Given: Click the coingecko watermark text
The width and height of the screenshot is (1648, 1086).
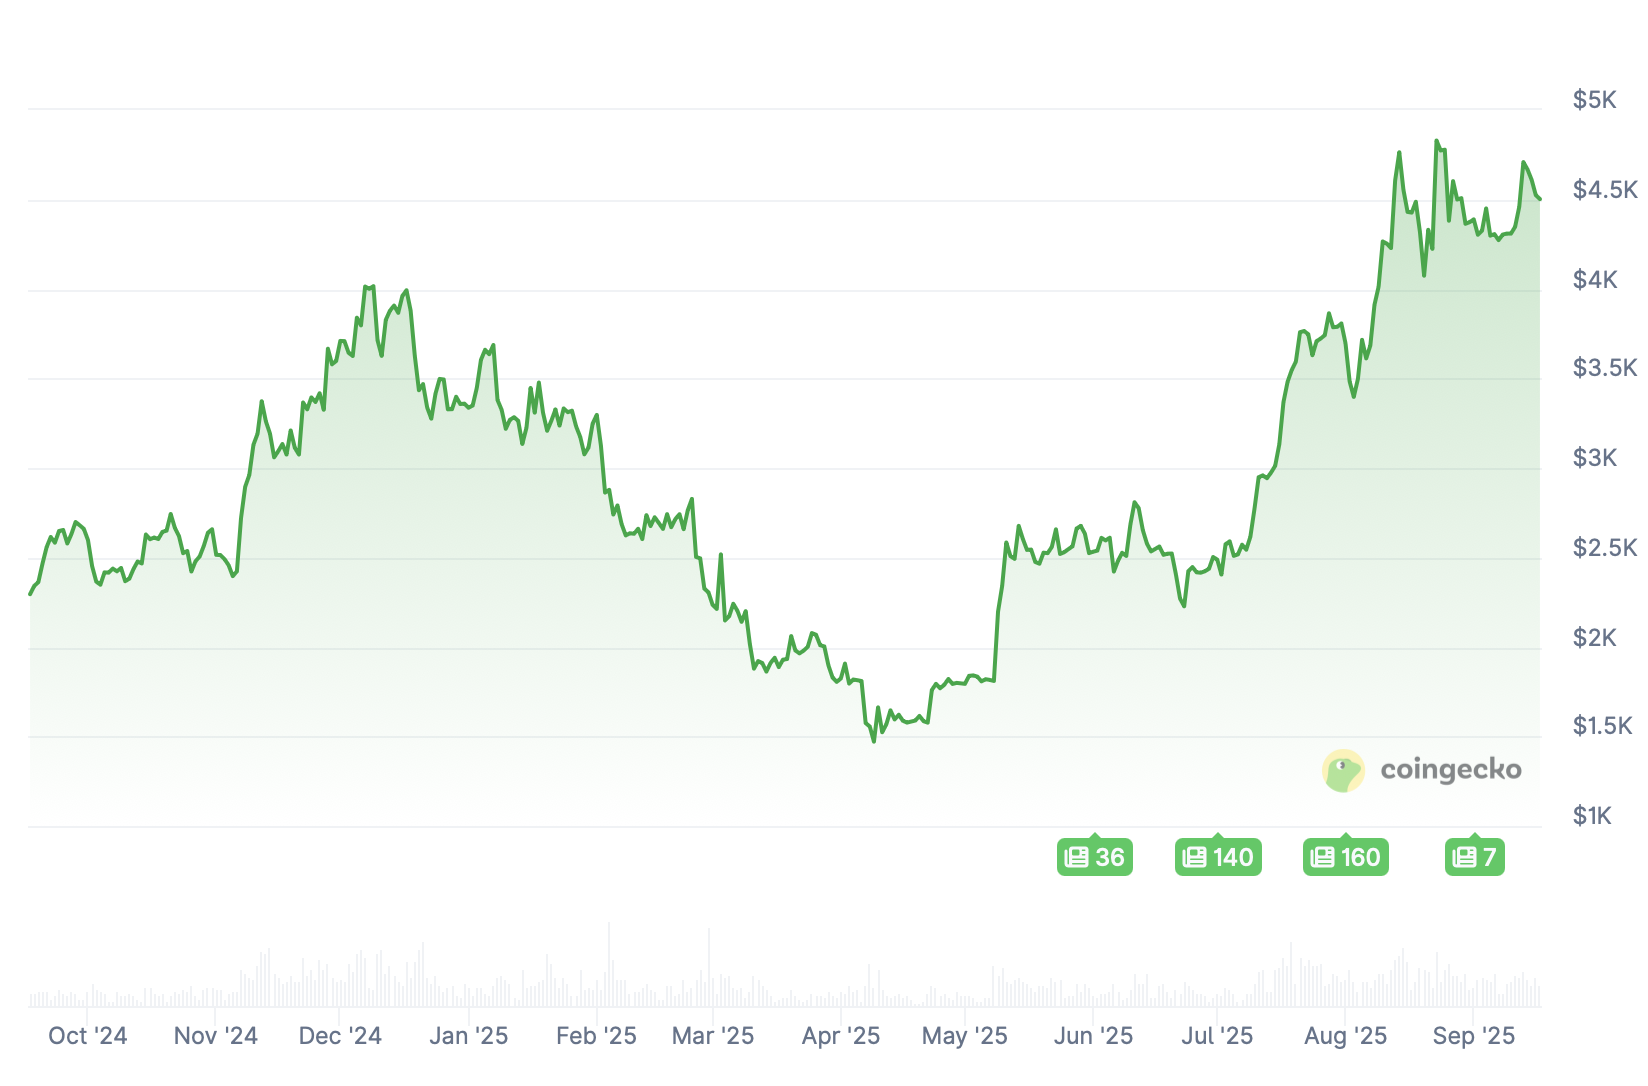Looking at the screenshot, I should [x=1450, y=769].
